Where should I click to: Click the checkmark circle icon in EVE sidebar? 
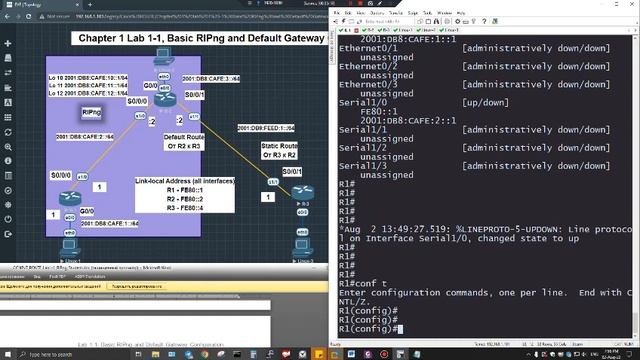click(x=8, y=191)
